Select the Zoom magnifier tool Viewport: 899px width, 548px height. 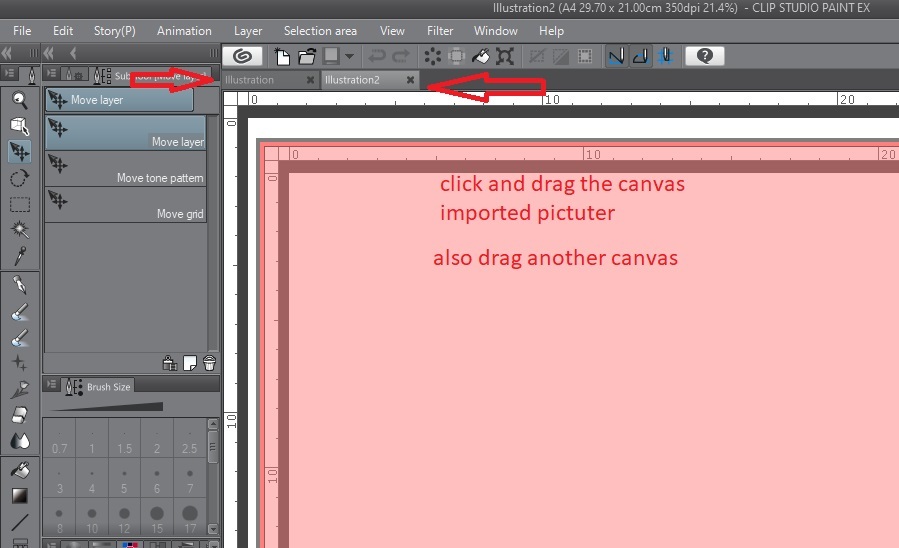click(19, 100)
